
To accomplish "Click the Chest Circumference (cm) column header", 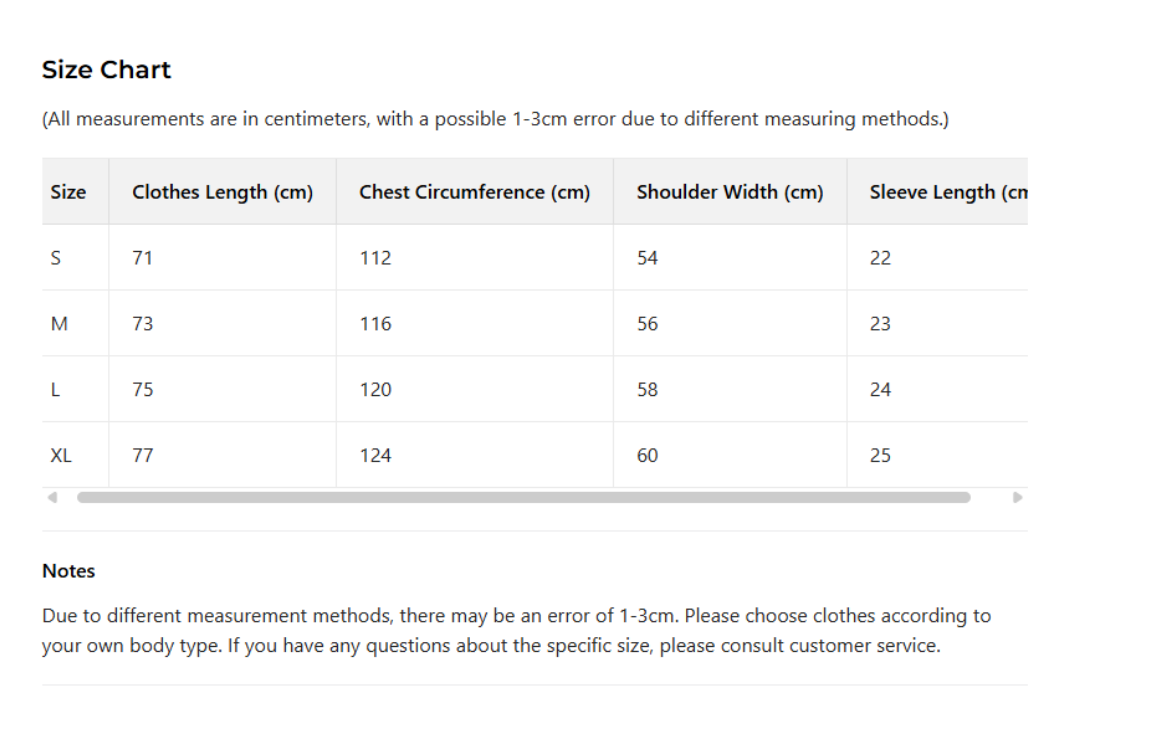I will (x=474, y=192).
